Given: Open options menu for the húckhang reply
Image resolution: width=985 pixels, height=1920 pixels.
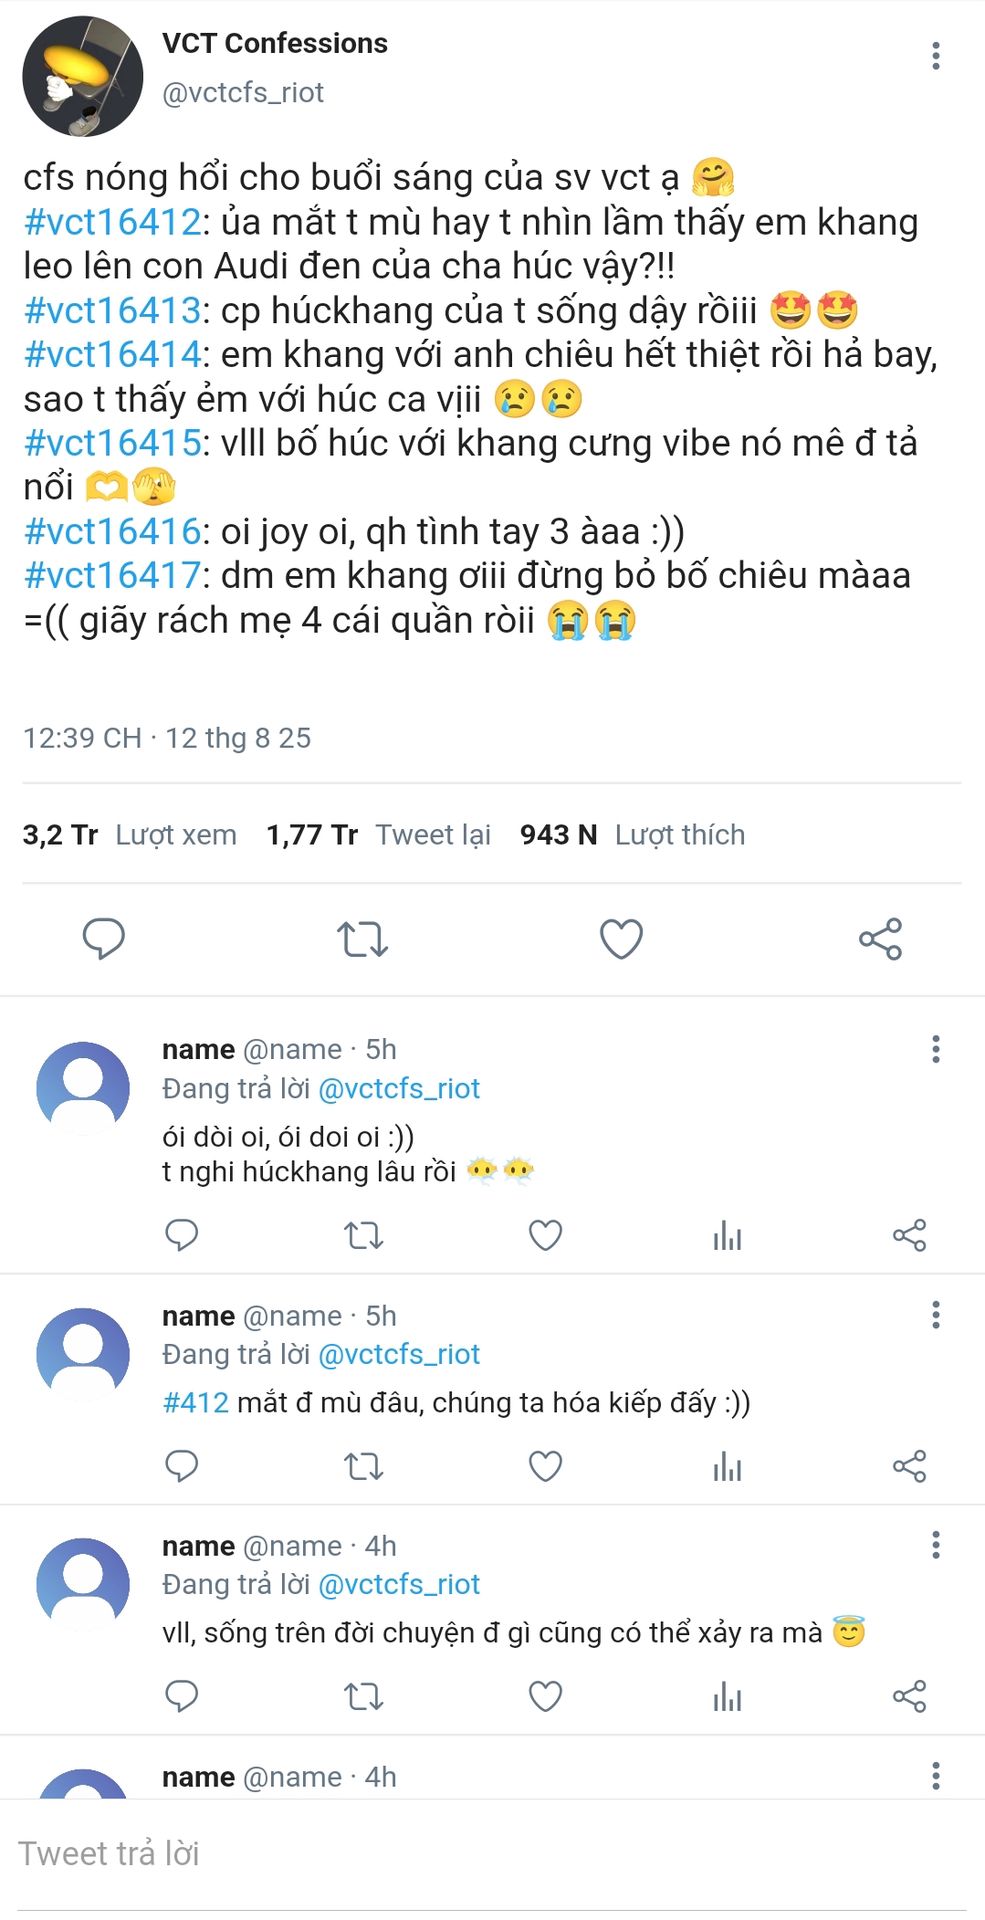Looking at the screenshot, I should pyautogui.click(x=935, y=1049).
